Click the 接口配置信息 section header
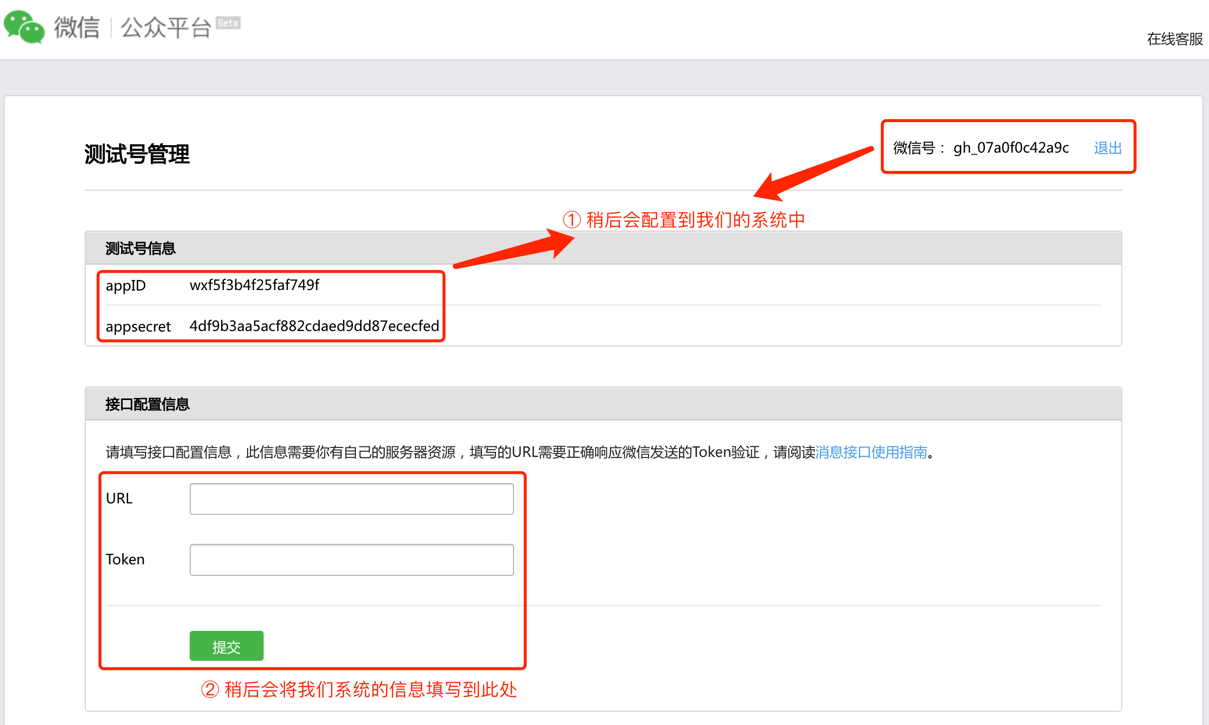The image size is (1209, 725). click(x=147, y=404)
